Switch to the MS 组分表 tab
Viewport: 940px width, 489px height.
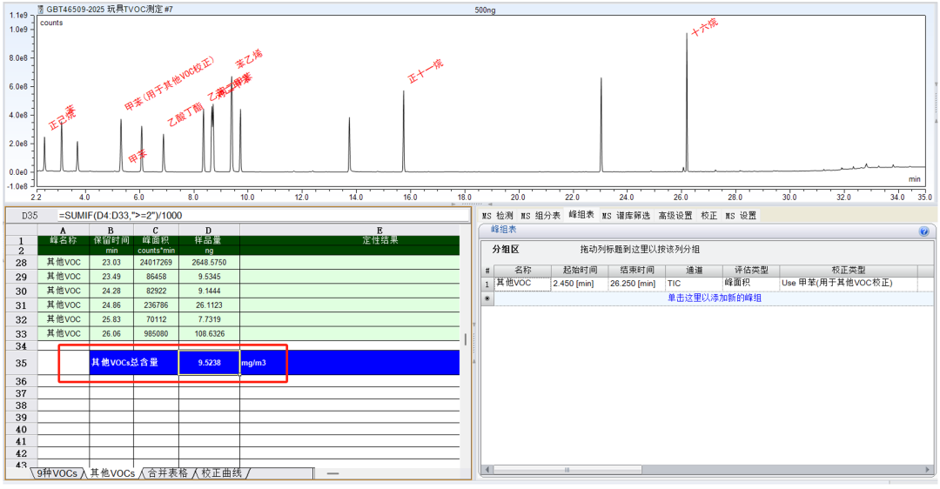tap(540, 215)
